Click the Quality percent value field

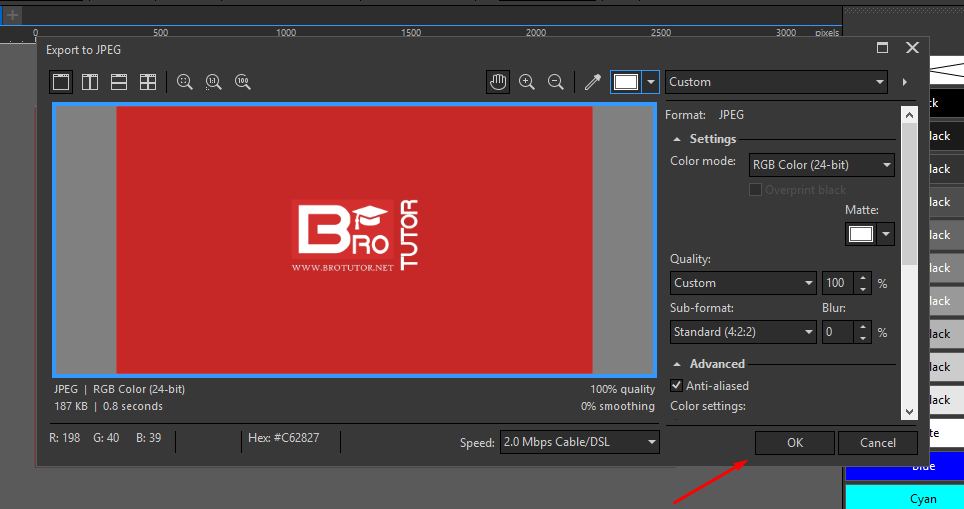coord(837,283)
